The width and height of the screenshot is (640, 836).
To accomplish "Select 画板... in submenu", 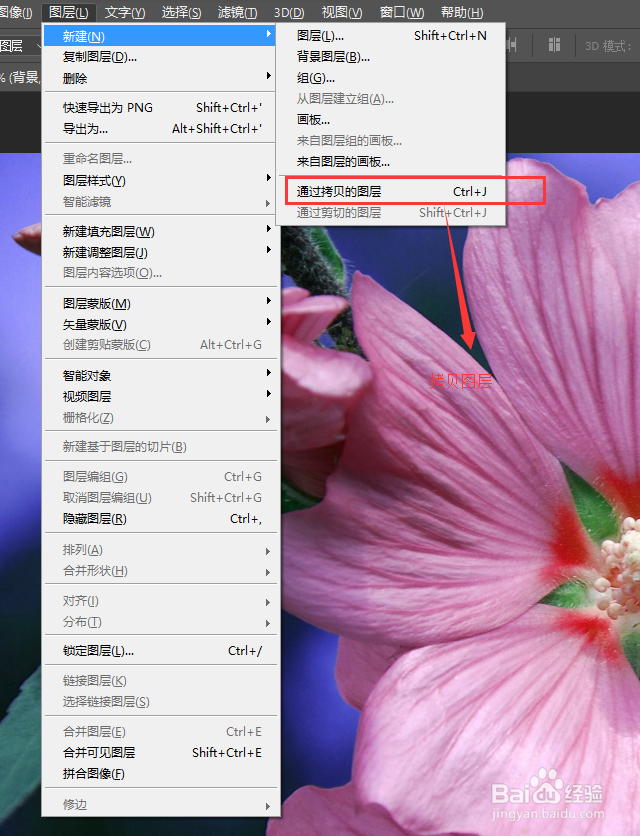I will (x=390, y=119).
